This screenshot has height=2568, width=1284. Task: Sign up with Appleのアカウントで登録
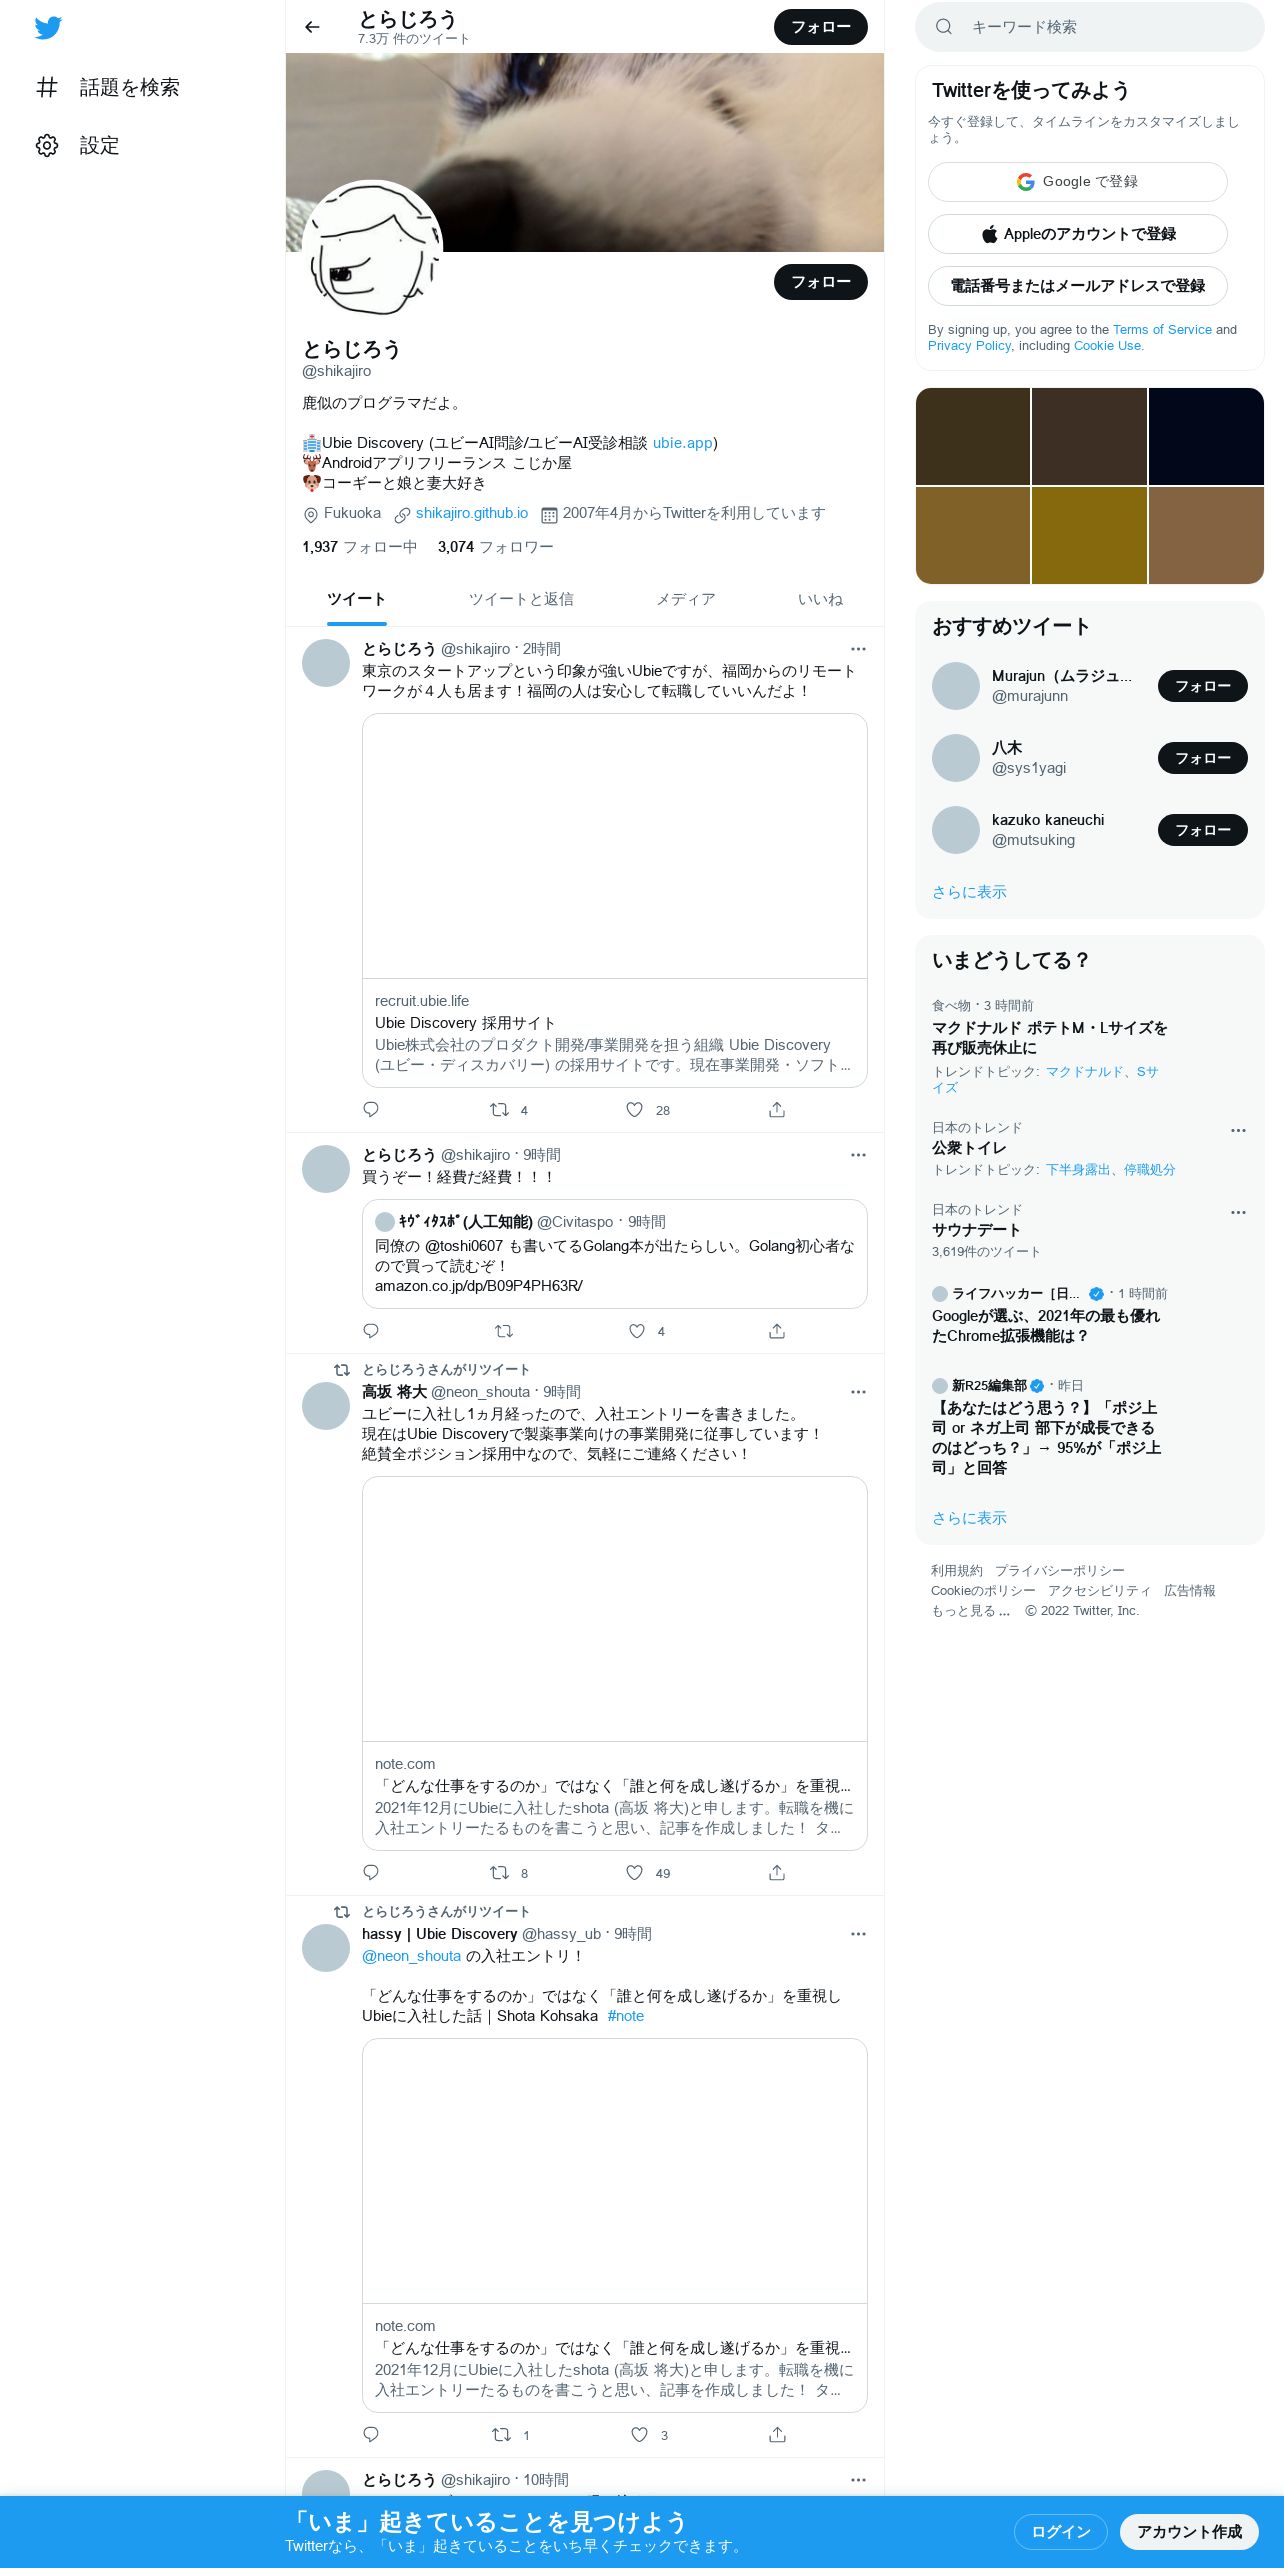(1078, 234)
